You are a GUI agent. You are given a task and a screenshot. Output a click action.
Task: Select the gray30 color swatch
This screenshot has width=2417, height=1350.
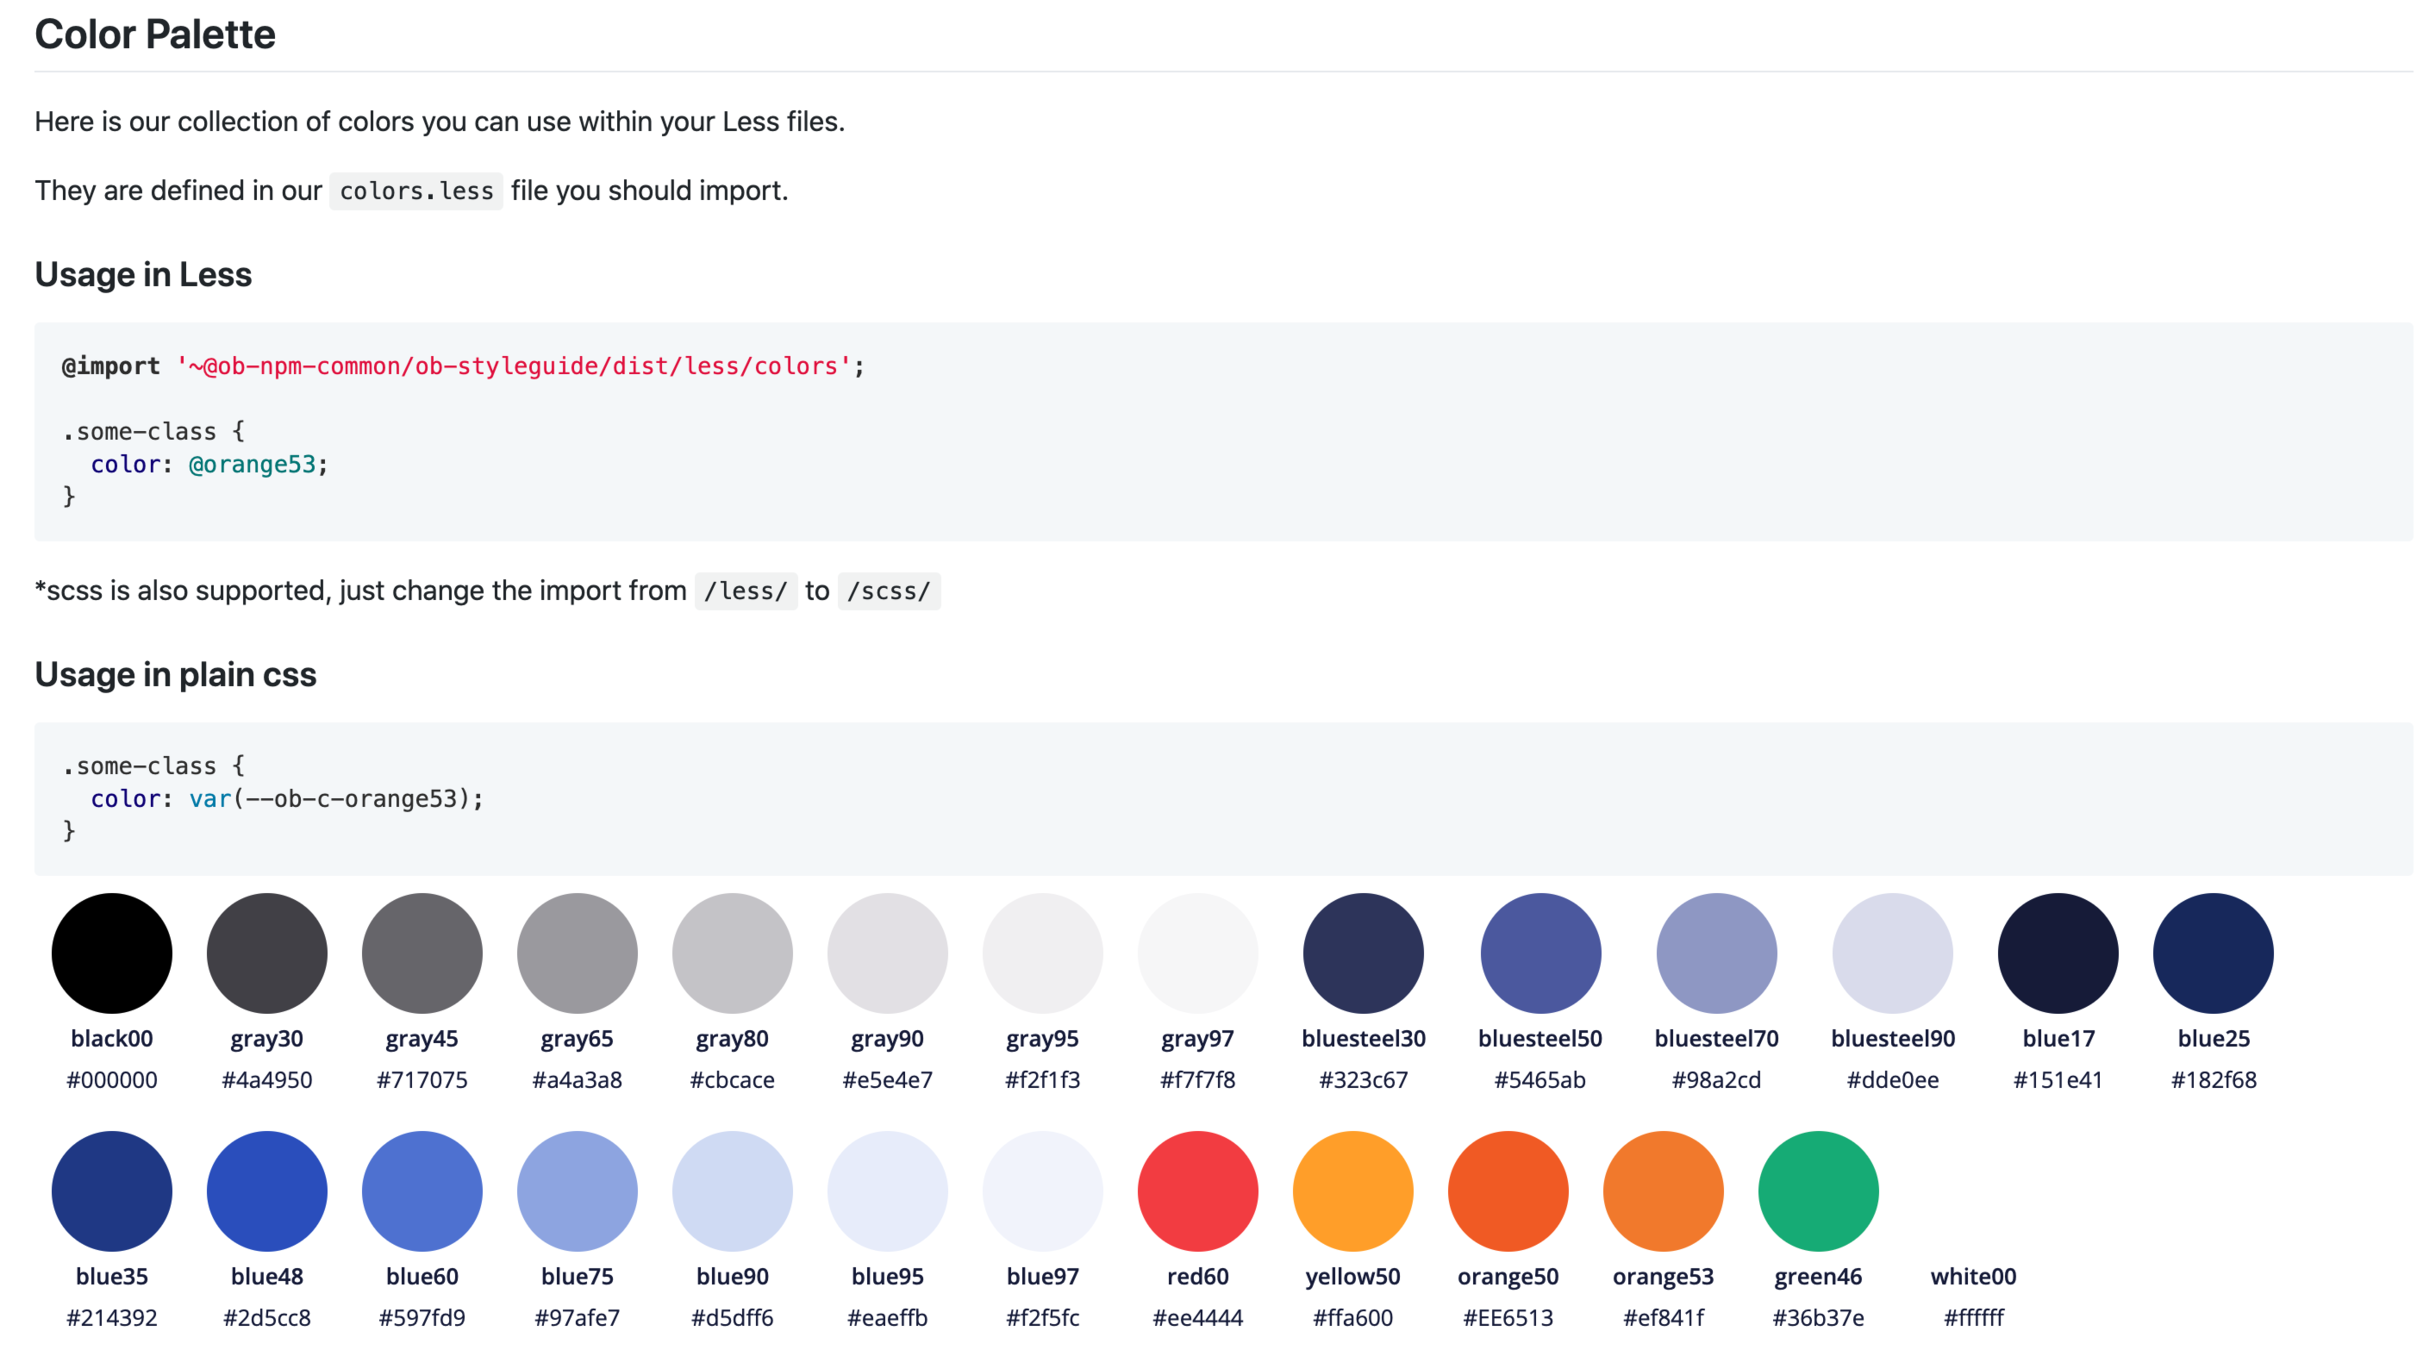[266, 952]
